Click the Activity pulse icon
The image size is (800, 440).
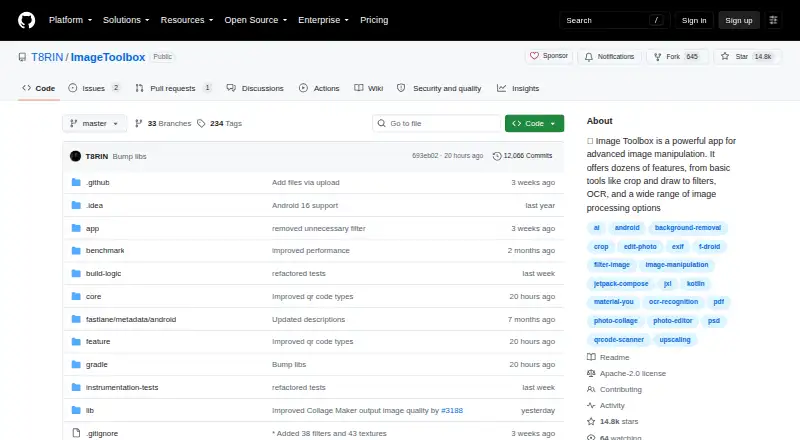pyautogui.click(x=591, y=405)
